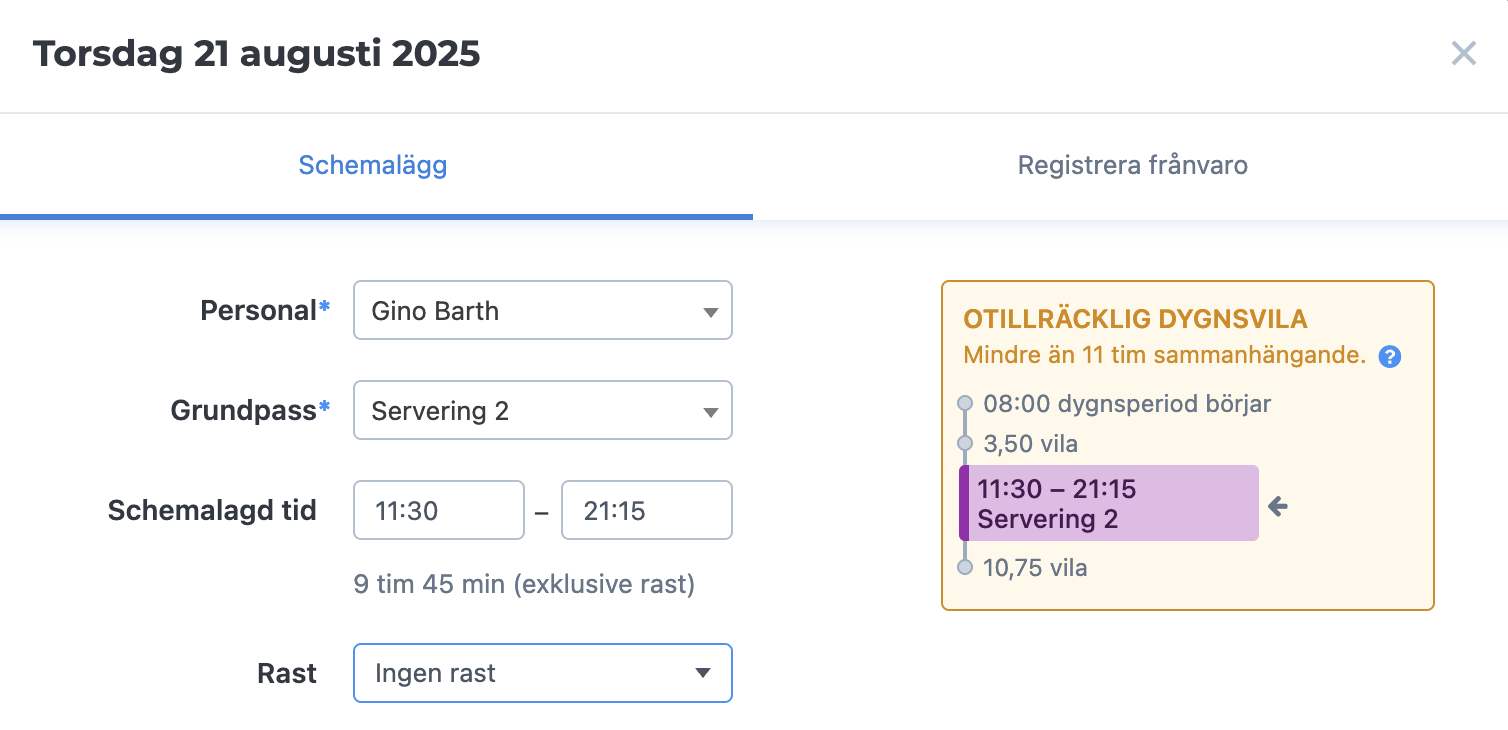Click the Schemalagd tid label
Image resolution: width=1508 pixels, height=730 pixels.
click(x=212, y=511)
